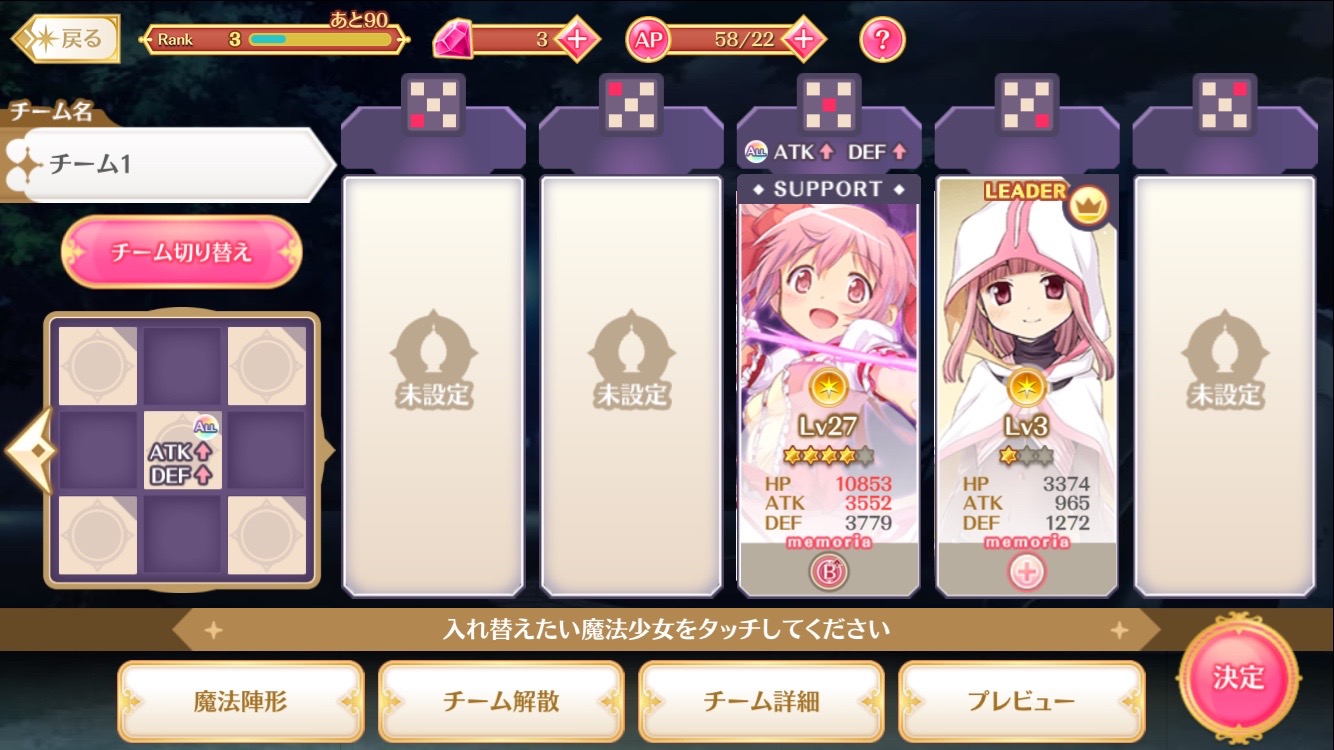The image size is (1334, 750).
Task: Show the previous formation with the left arrow
Action: coord(28,452)
